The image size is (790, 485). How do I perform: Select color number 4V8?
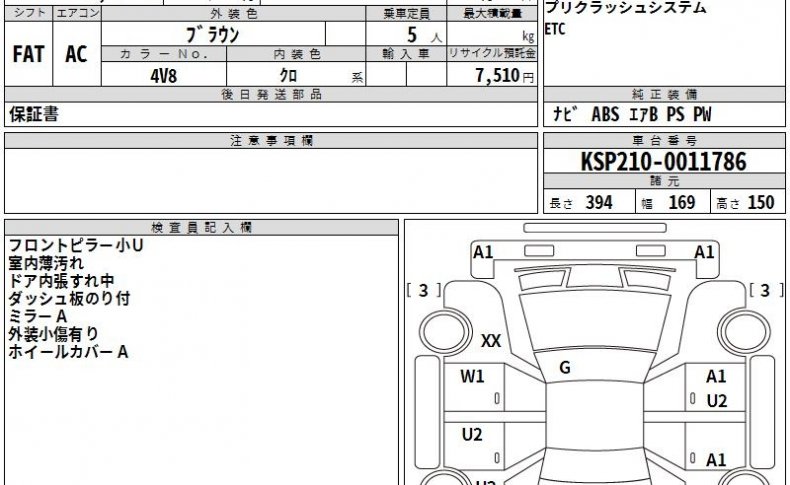click(163, 76)
